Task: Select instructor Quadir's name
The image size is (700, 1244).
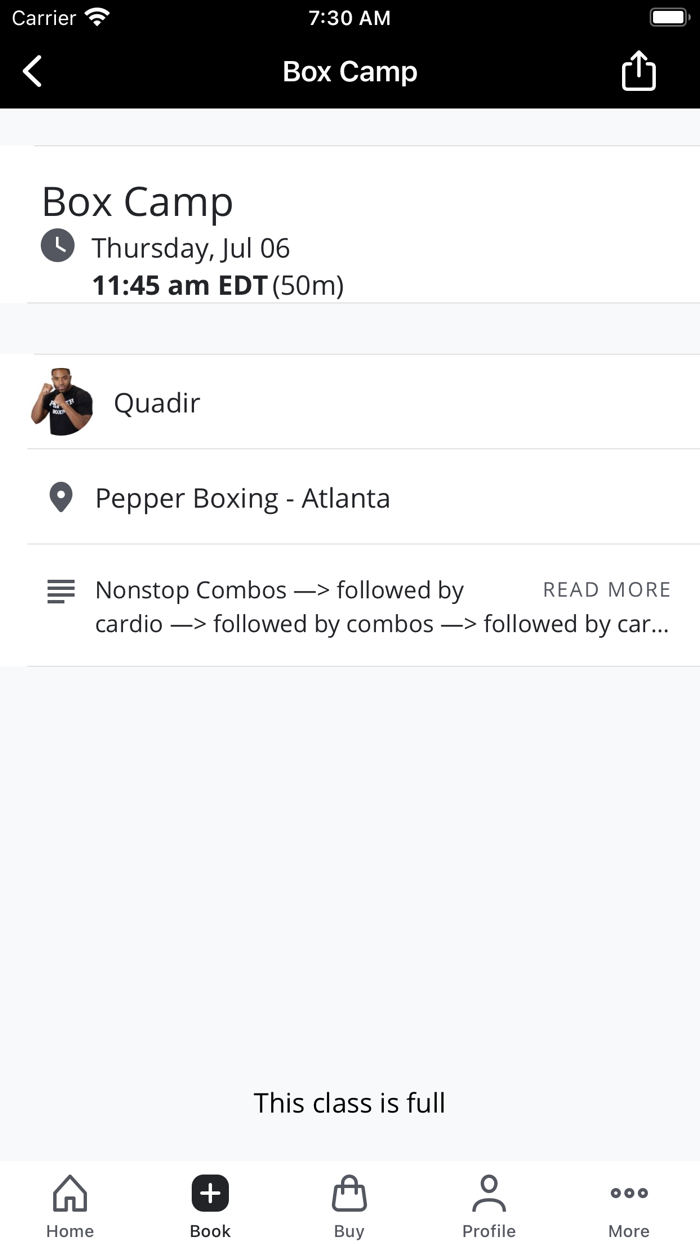Action: (156, 402)
